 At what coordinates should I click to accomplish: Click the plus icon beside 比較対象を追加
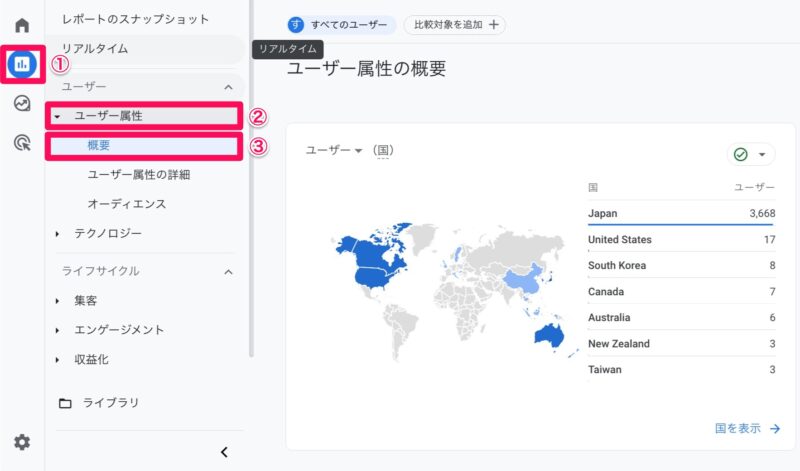(493, 24)
